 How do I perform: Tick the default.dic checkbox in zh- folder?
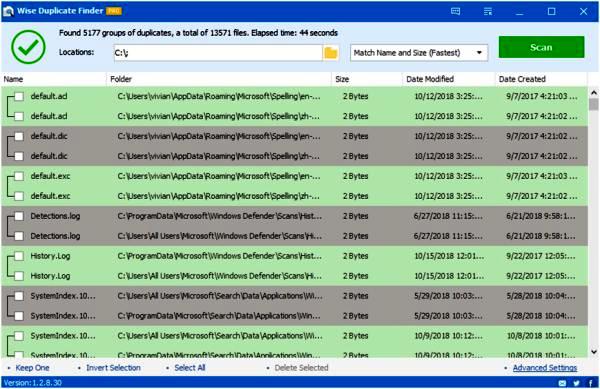(x=19, y=156)
